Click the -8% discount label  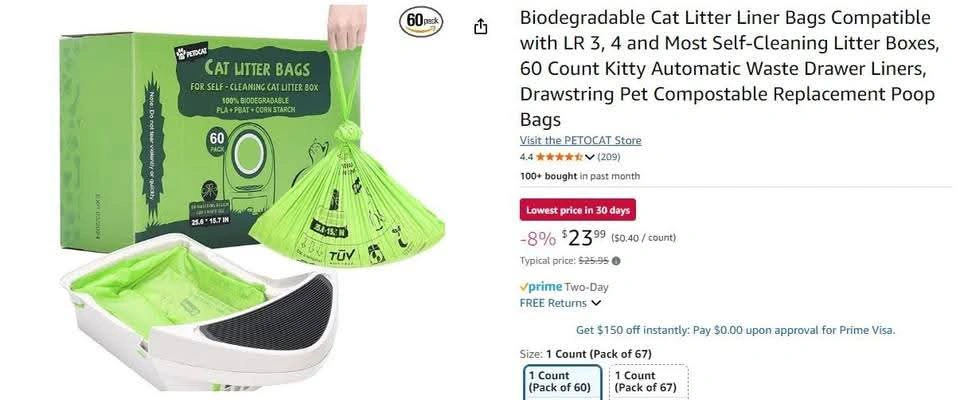538,238
